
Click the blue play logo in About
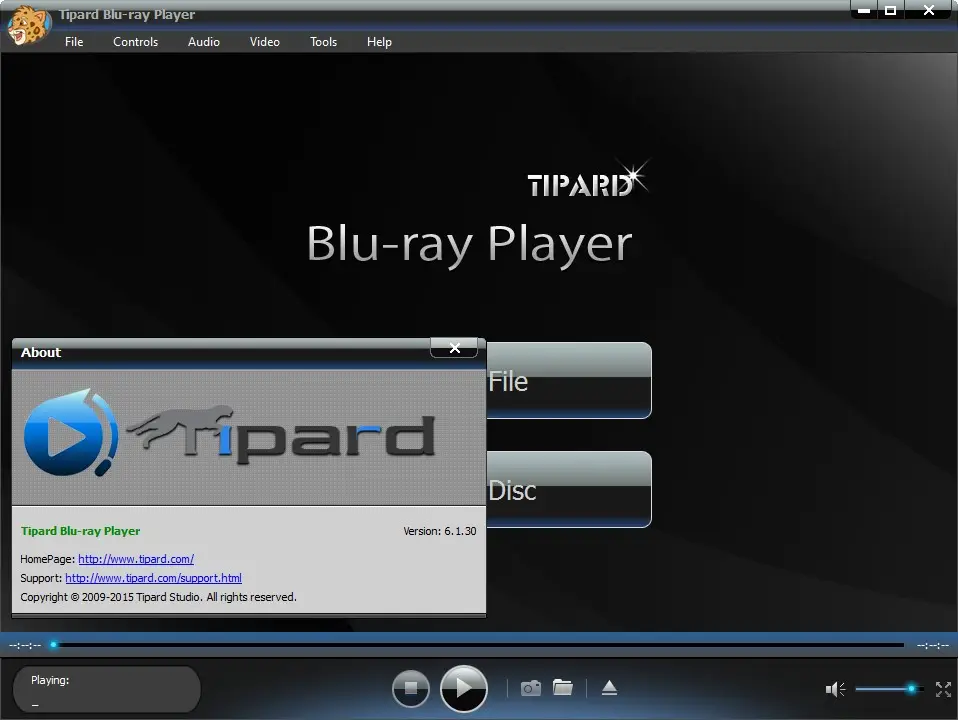tap(71, 434)
